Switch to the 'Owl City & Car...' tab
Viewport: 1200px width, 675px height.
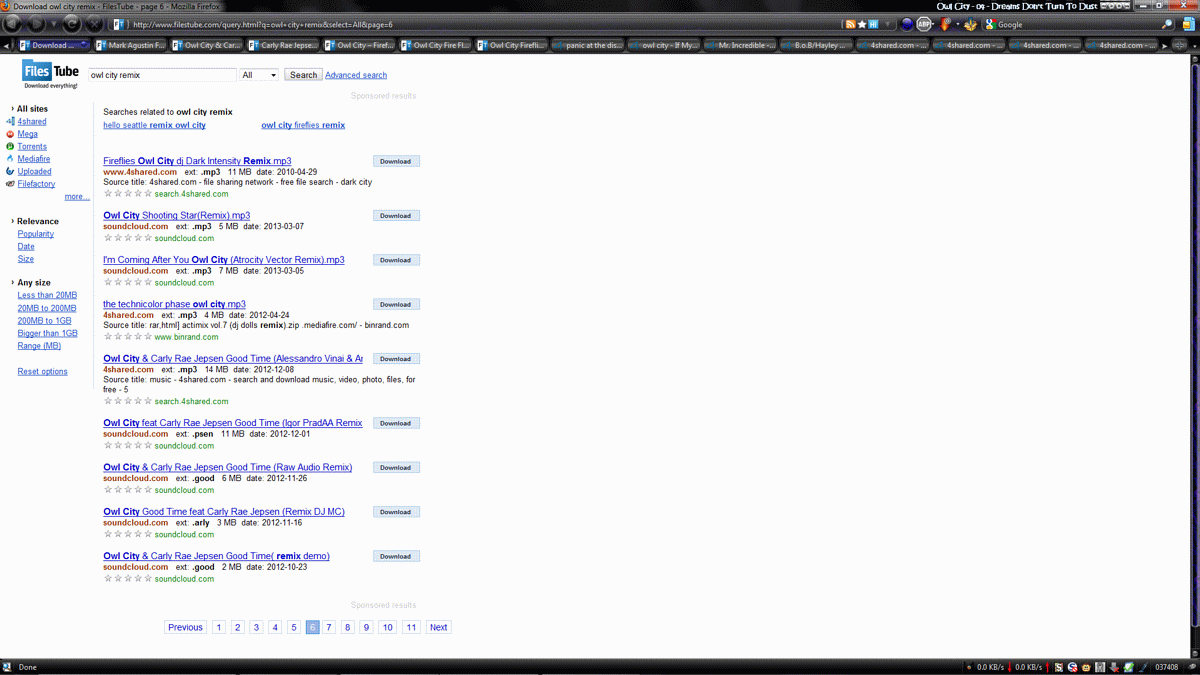[208, 45]
